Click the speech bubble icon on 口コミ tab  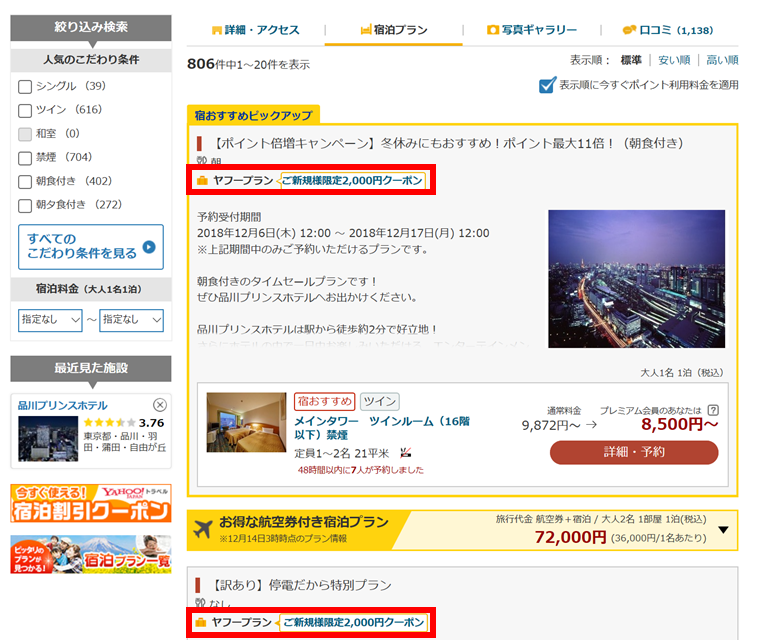(x=629, y=30)
